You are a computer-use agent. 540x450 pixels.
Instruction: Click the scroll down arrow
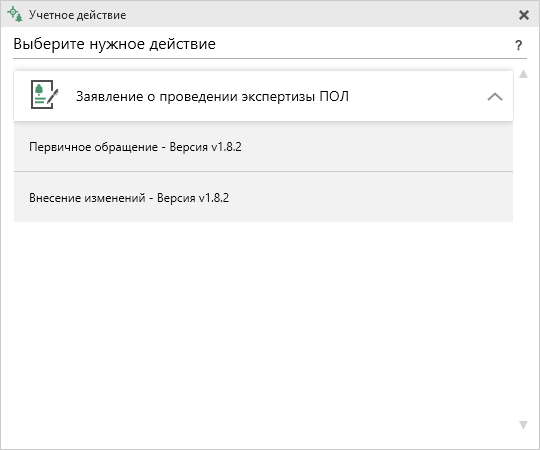point(523,425)
